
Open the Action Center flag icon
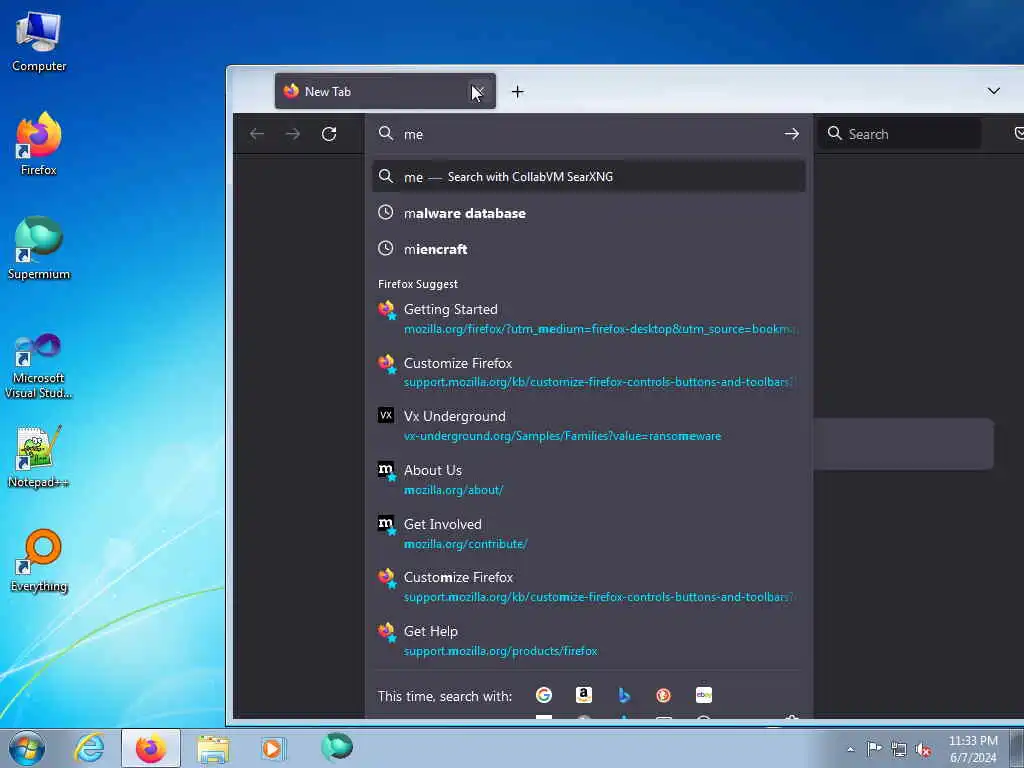click(x=874, y=748)
